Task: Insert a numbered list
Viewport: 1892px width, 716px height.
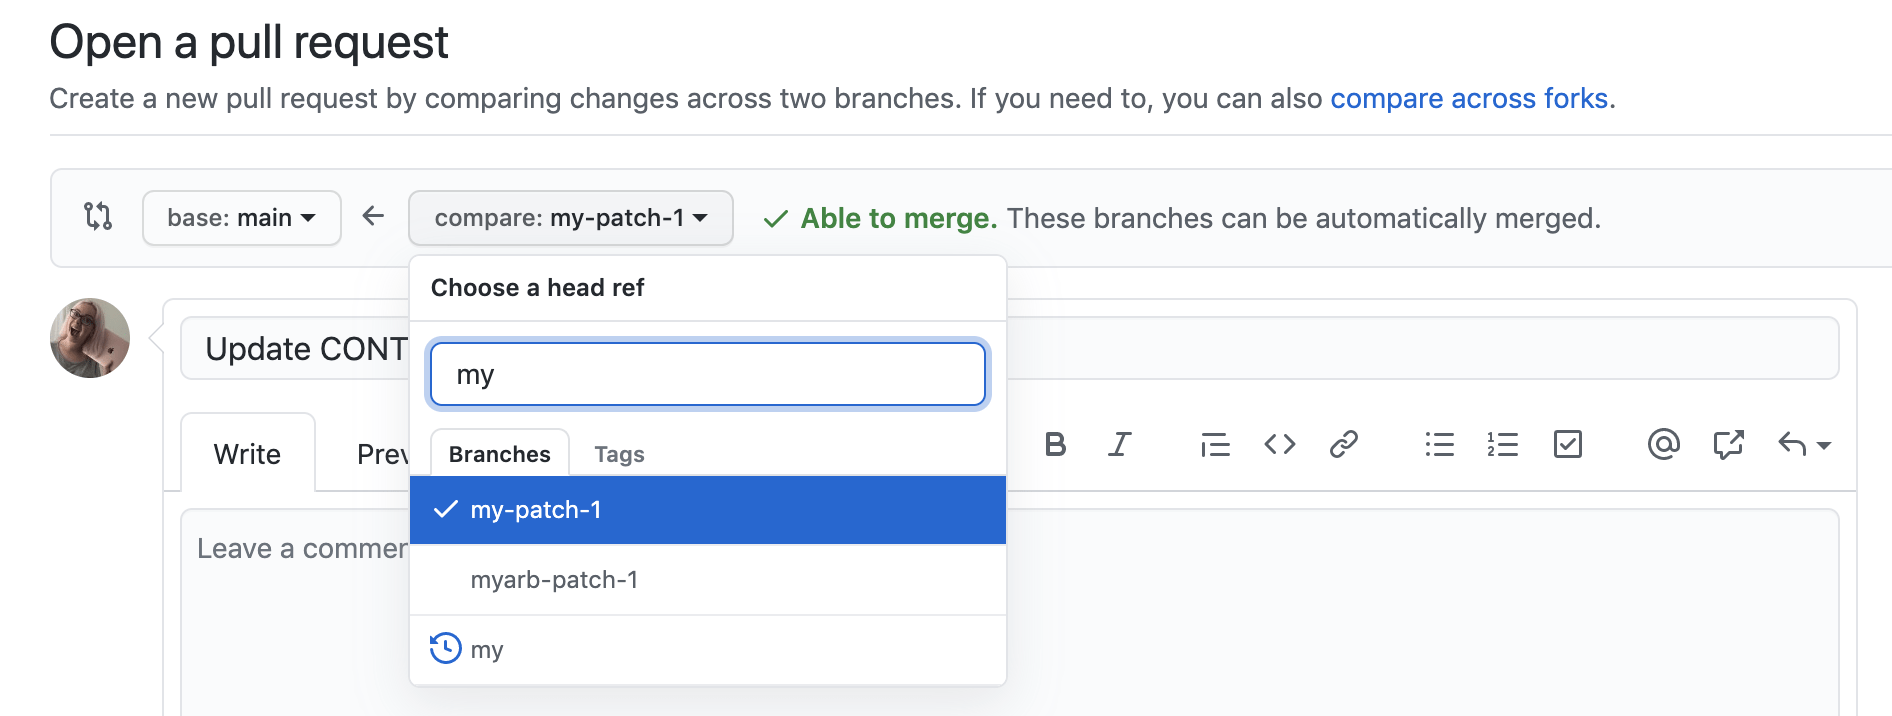Action: (1502, 445)
